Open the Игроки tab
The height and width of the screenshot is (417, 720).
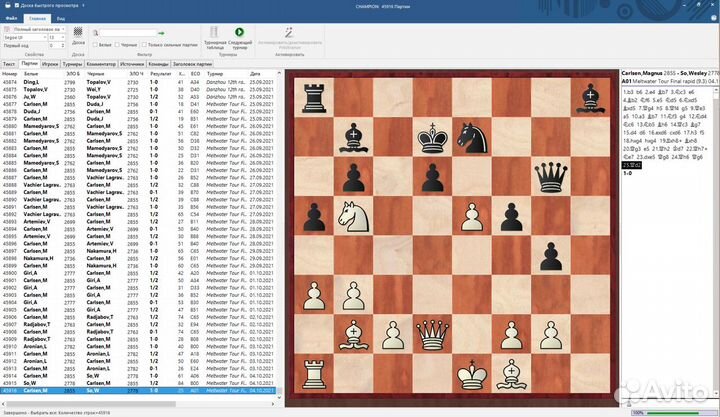click(50, 64)
